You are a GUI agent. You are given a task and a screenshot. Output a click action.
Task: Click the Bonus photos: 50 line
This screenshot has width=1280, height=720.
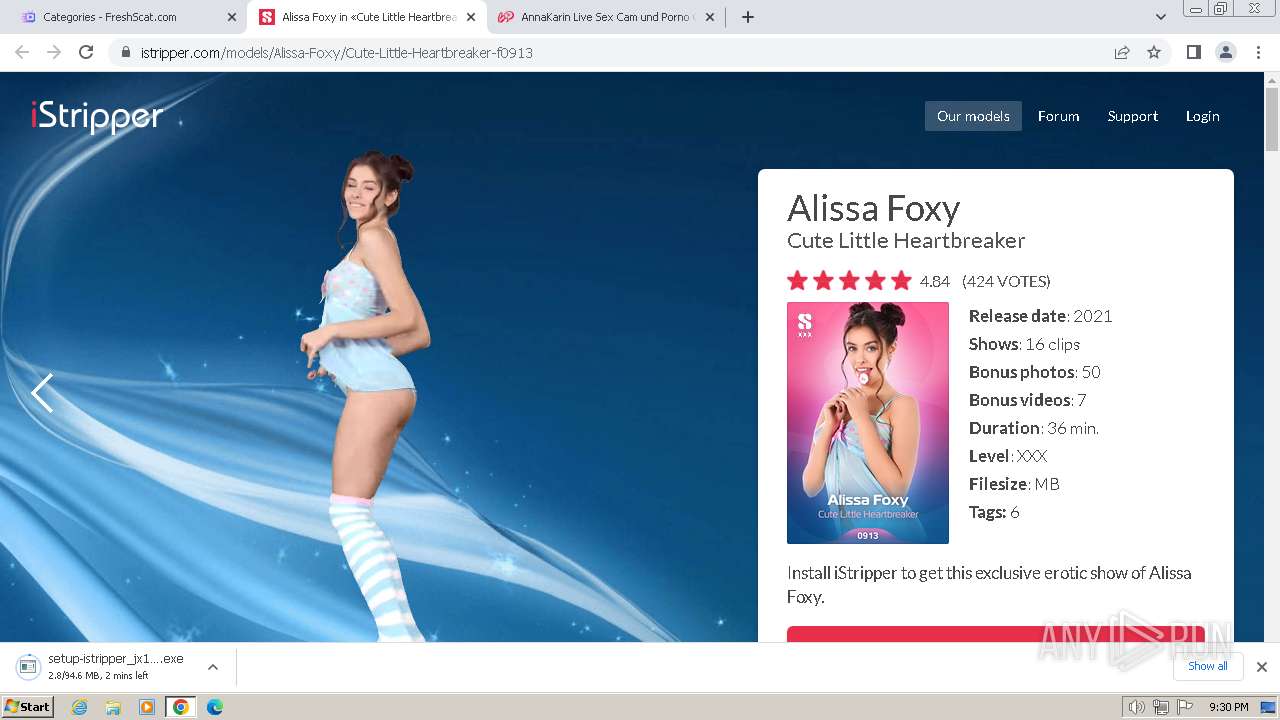1034,372
